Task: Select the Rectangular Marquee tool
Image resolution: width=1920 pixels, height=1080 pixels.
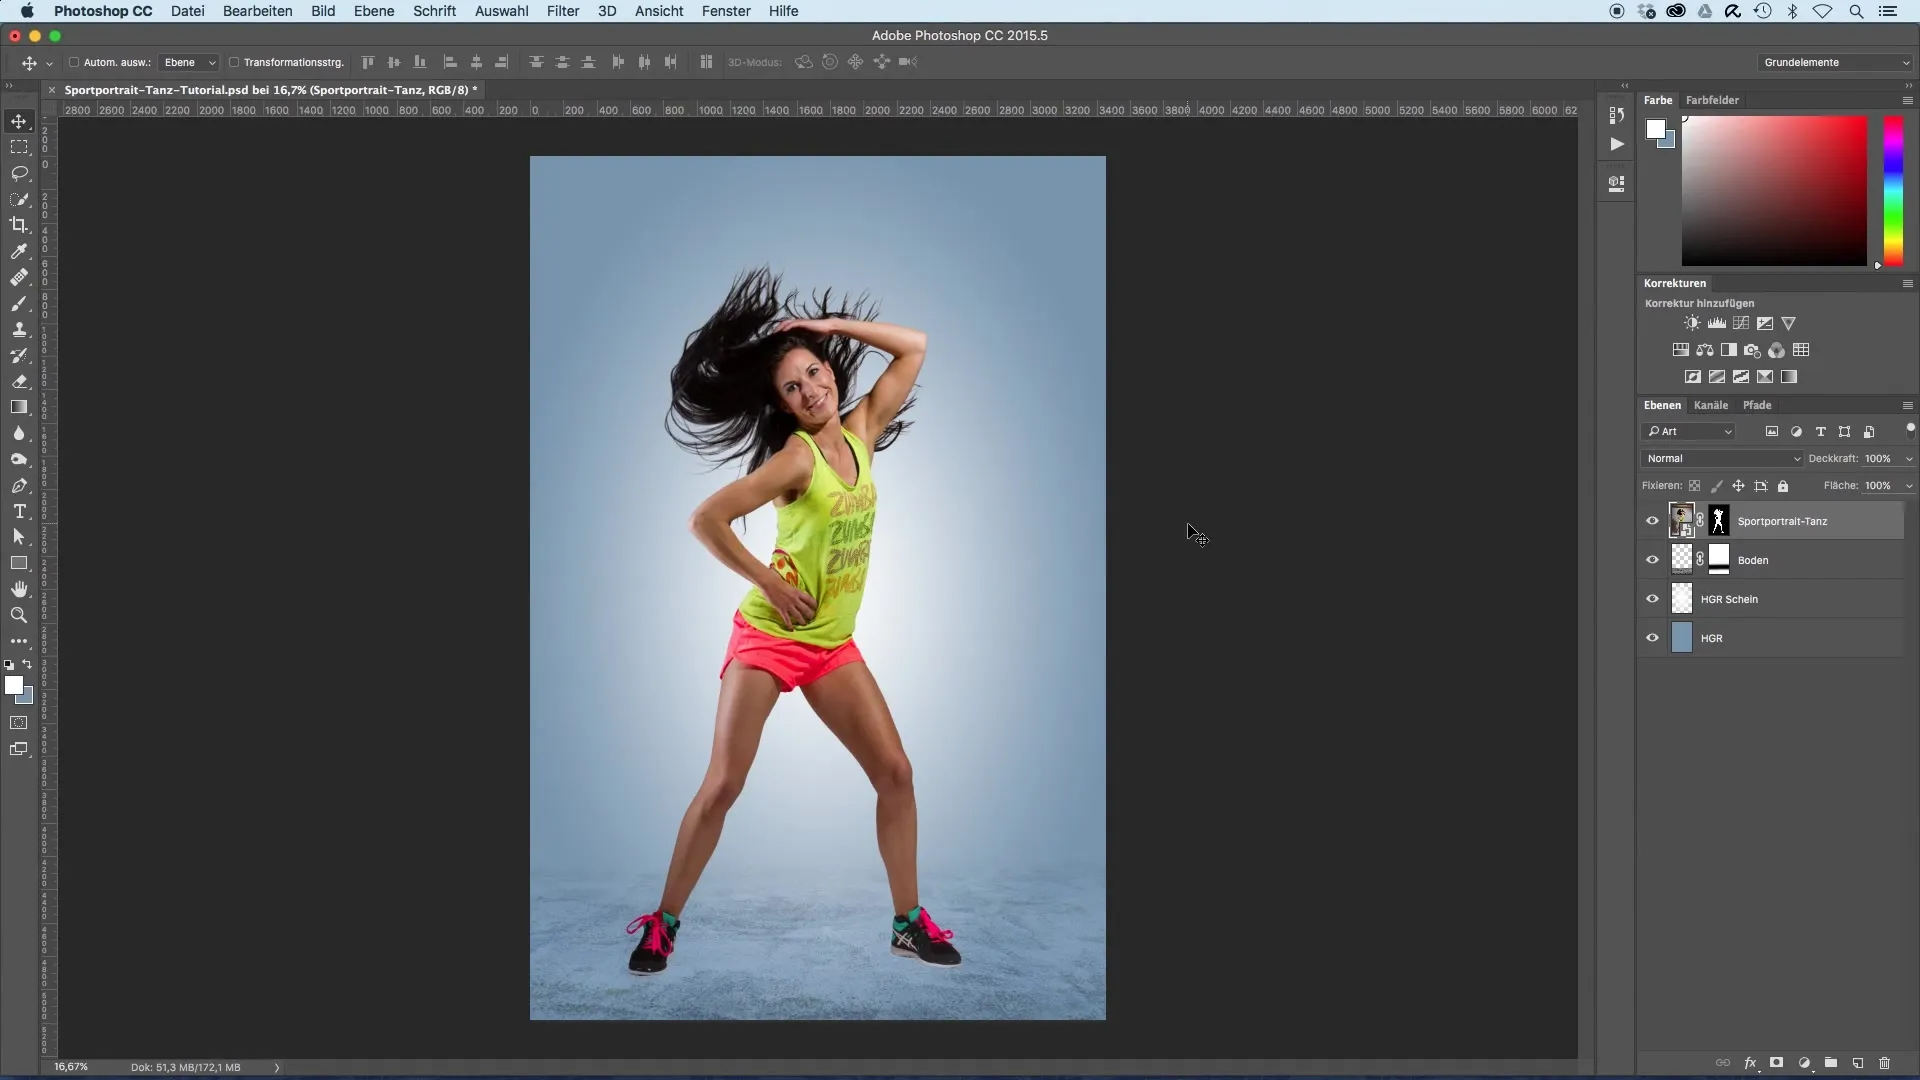Action: pos(19,147)
